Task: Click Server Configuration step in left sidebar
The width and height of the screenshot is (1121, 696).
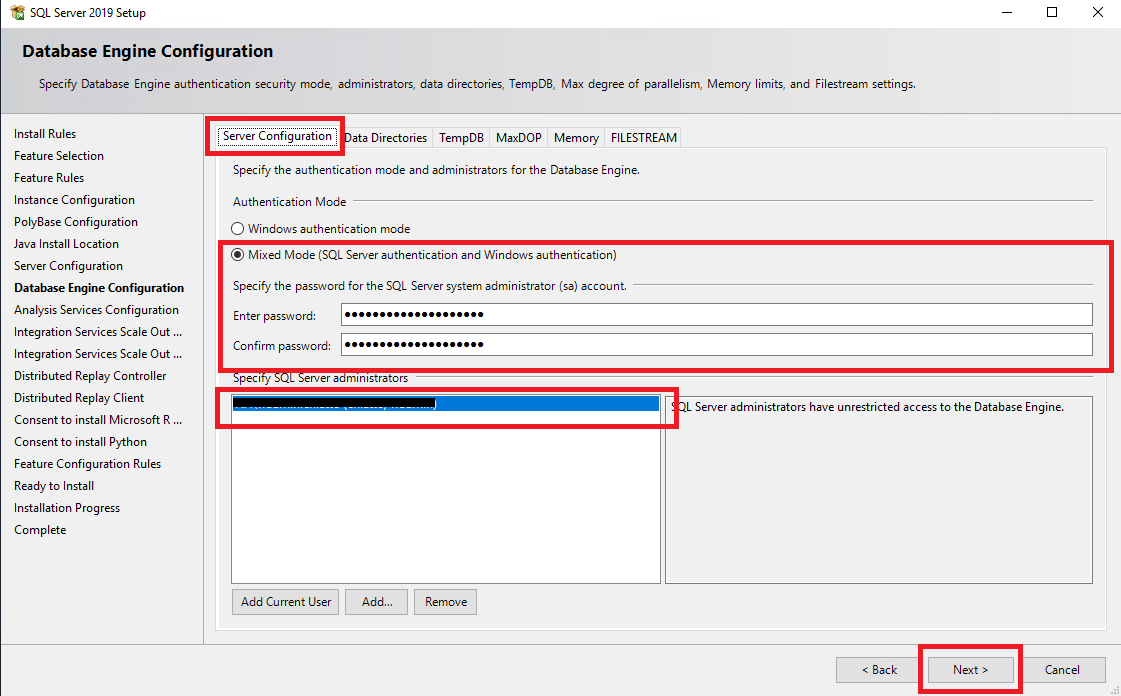Action: tap(69, 266)
